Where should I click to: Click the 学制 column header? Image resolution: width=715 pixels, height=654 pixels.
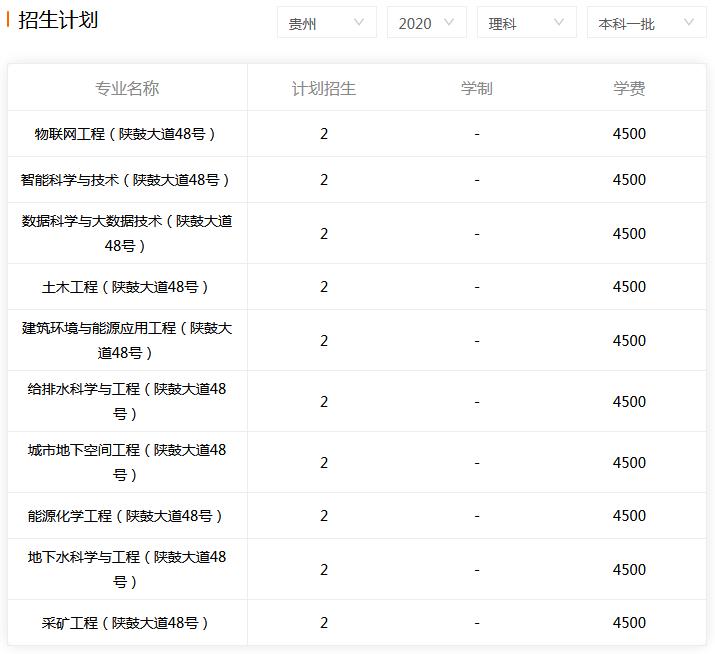point(477,88)
